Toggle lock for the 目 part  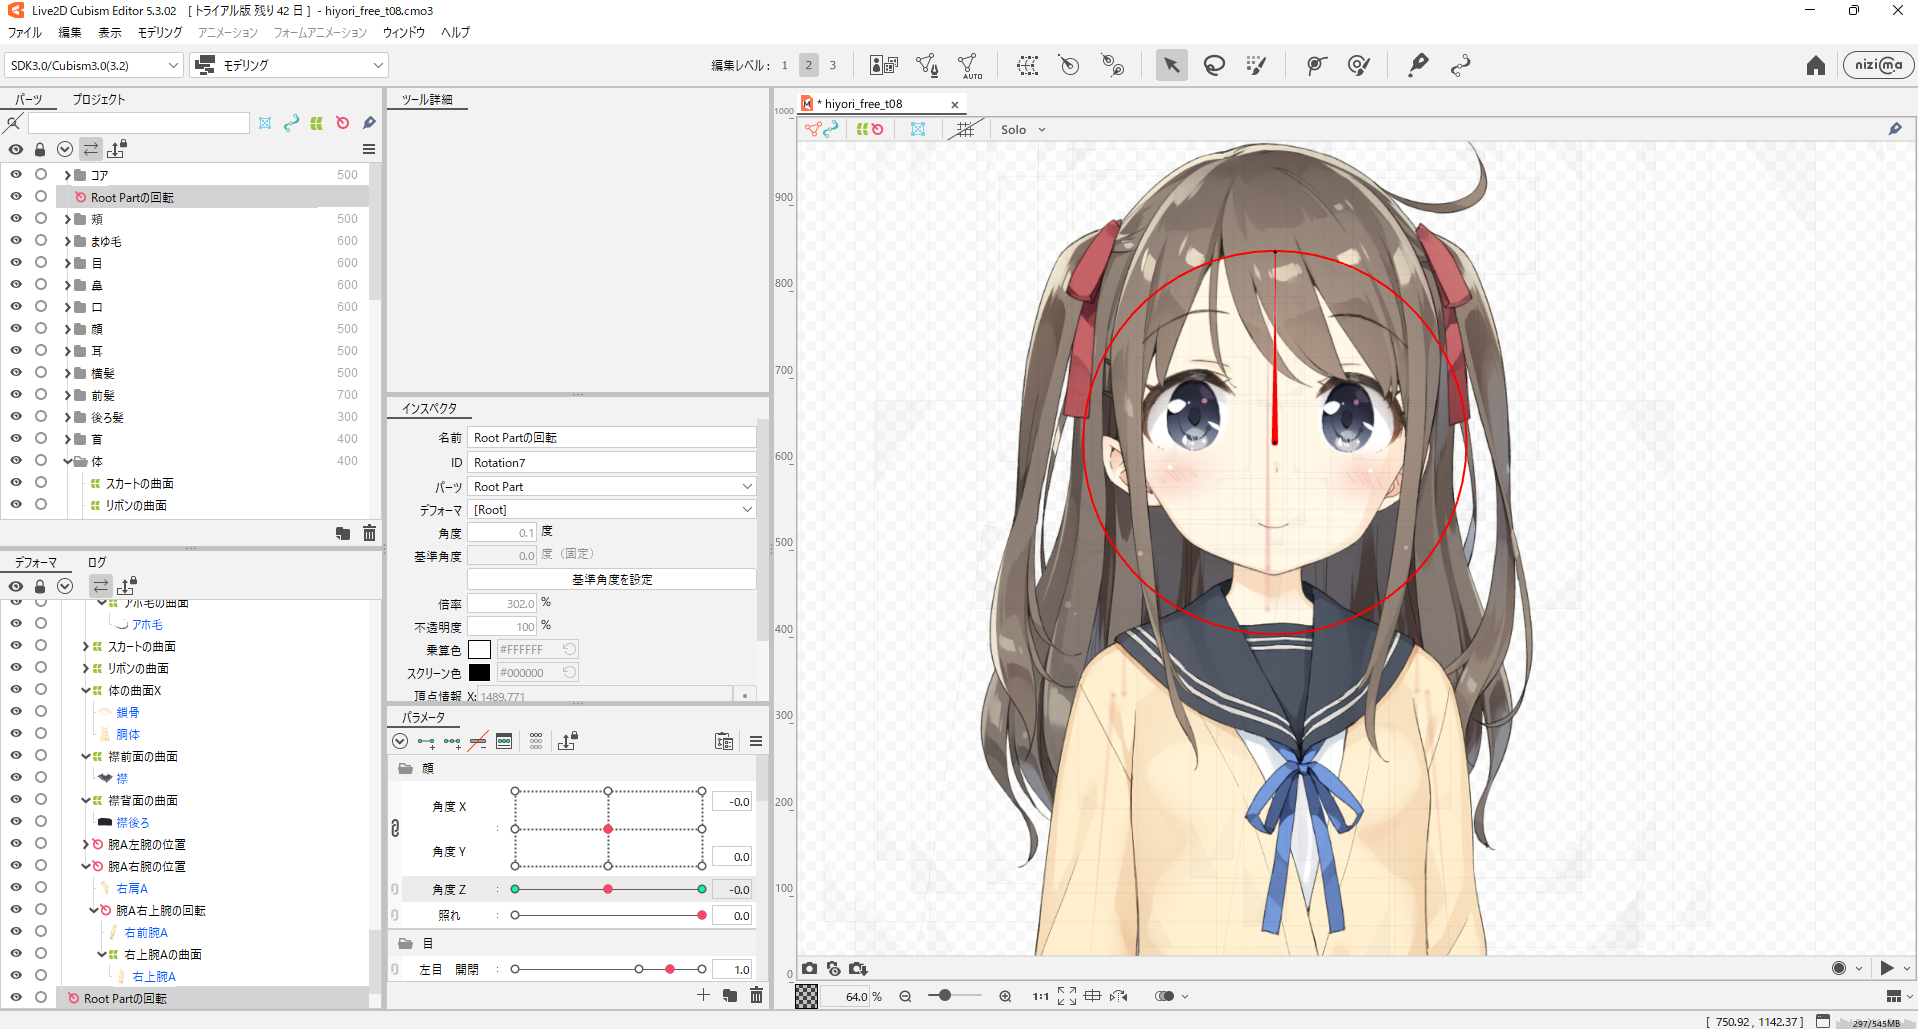pos(41,262)
